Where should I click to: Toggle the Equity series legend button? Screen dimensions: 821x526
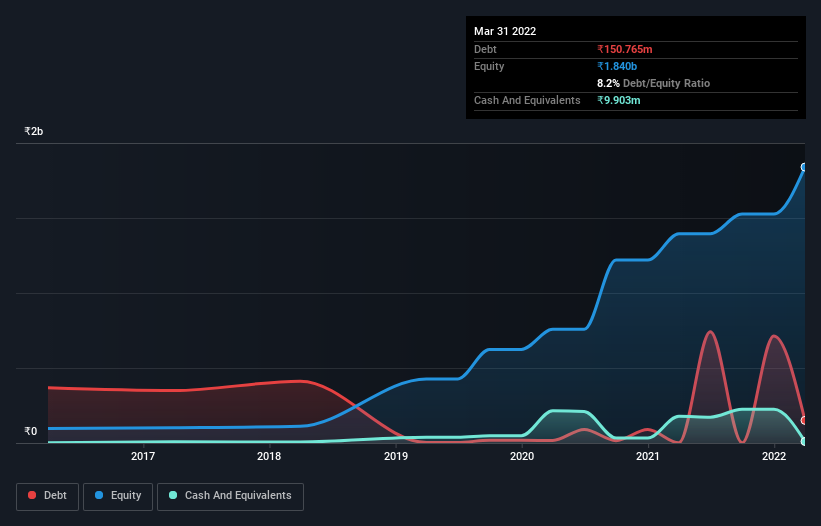[118, 496]
